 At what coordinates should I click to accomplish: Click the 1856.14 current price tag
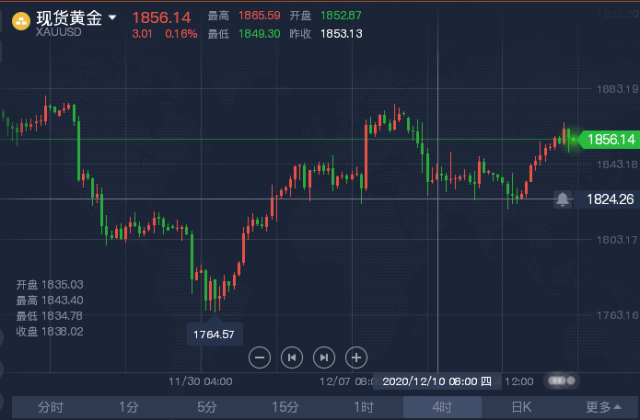point(611,140)
